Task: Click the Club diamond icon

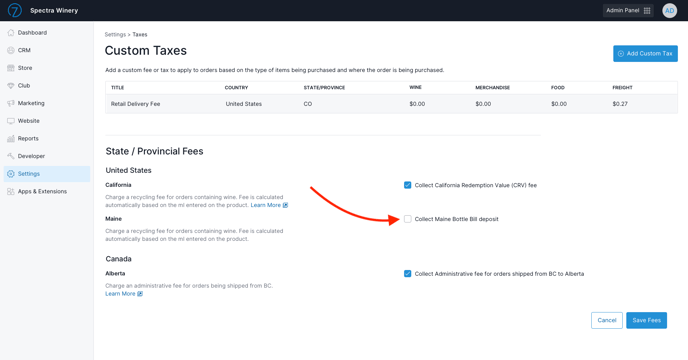Action: coord(11,86)
